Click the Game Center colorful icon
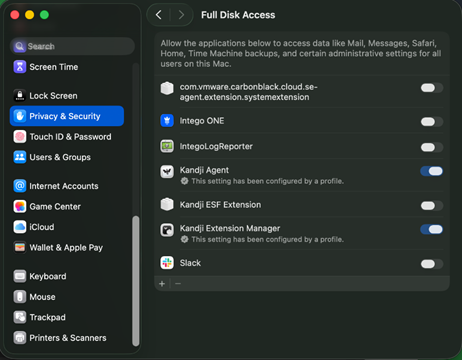 coord(20,206)
